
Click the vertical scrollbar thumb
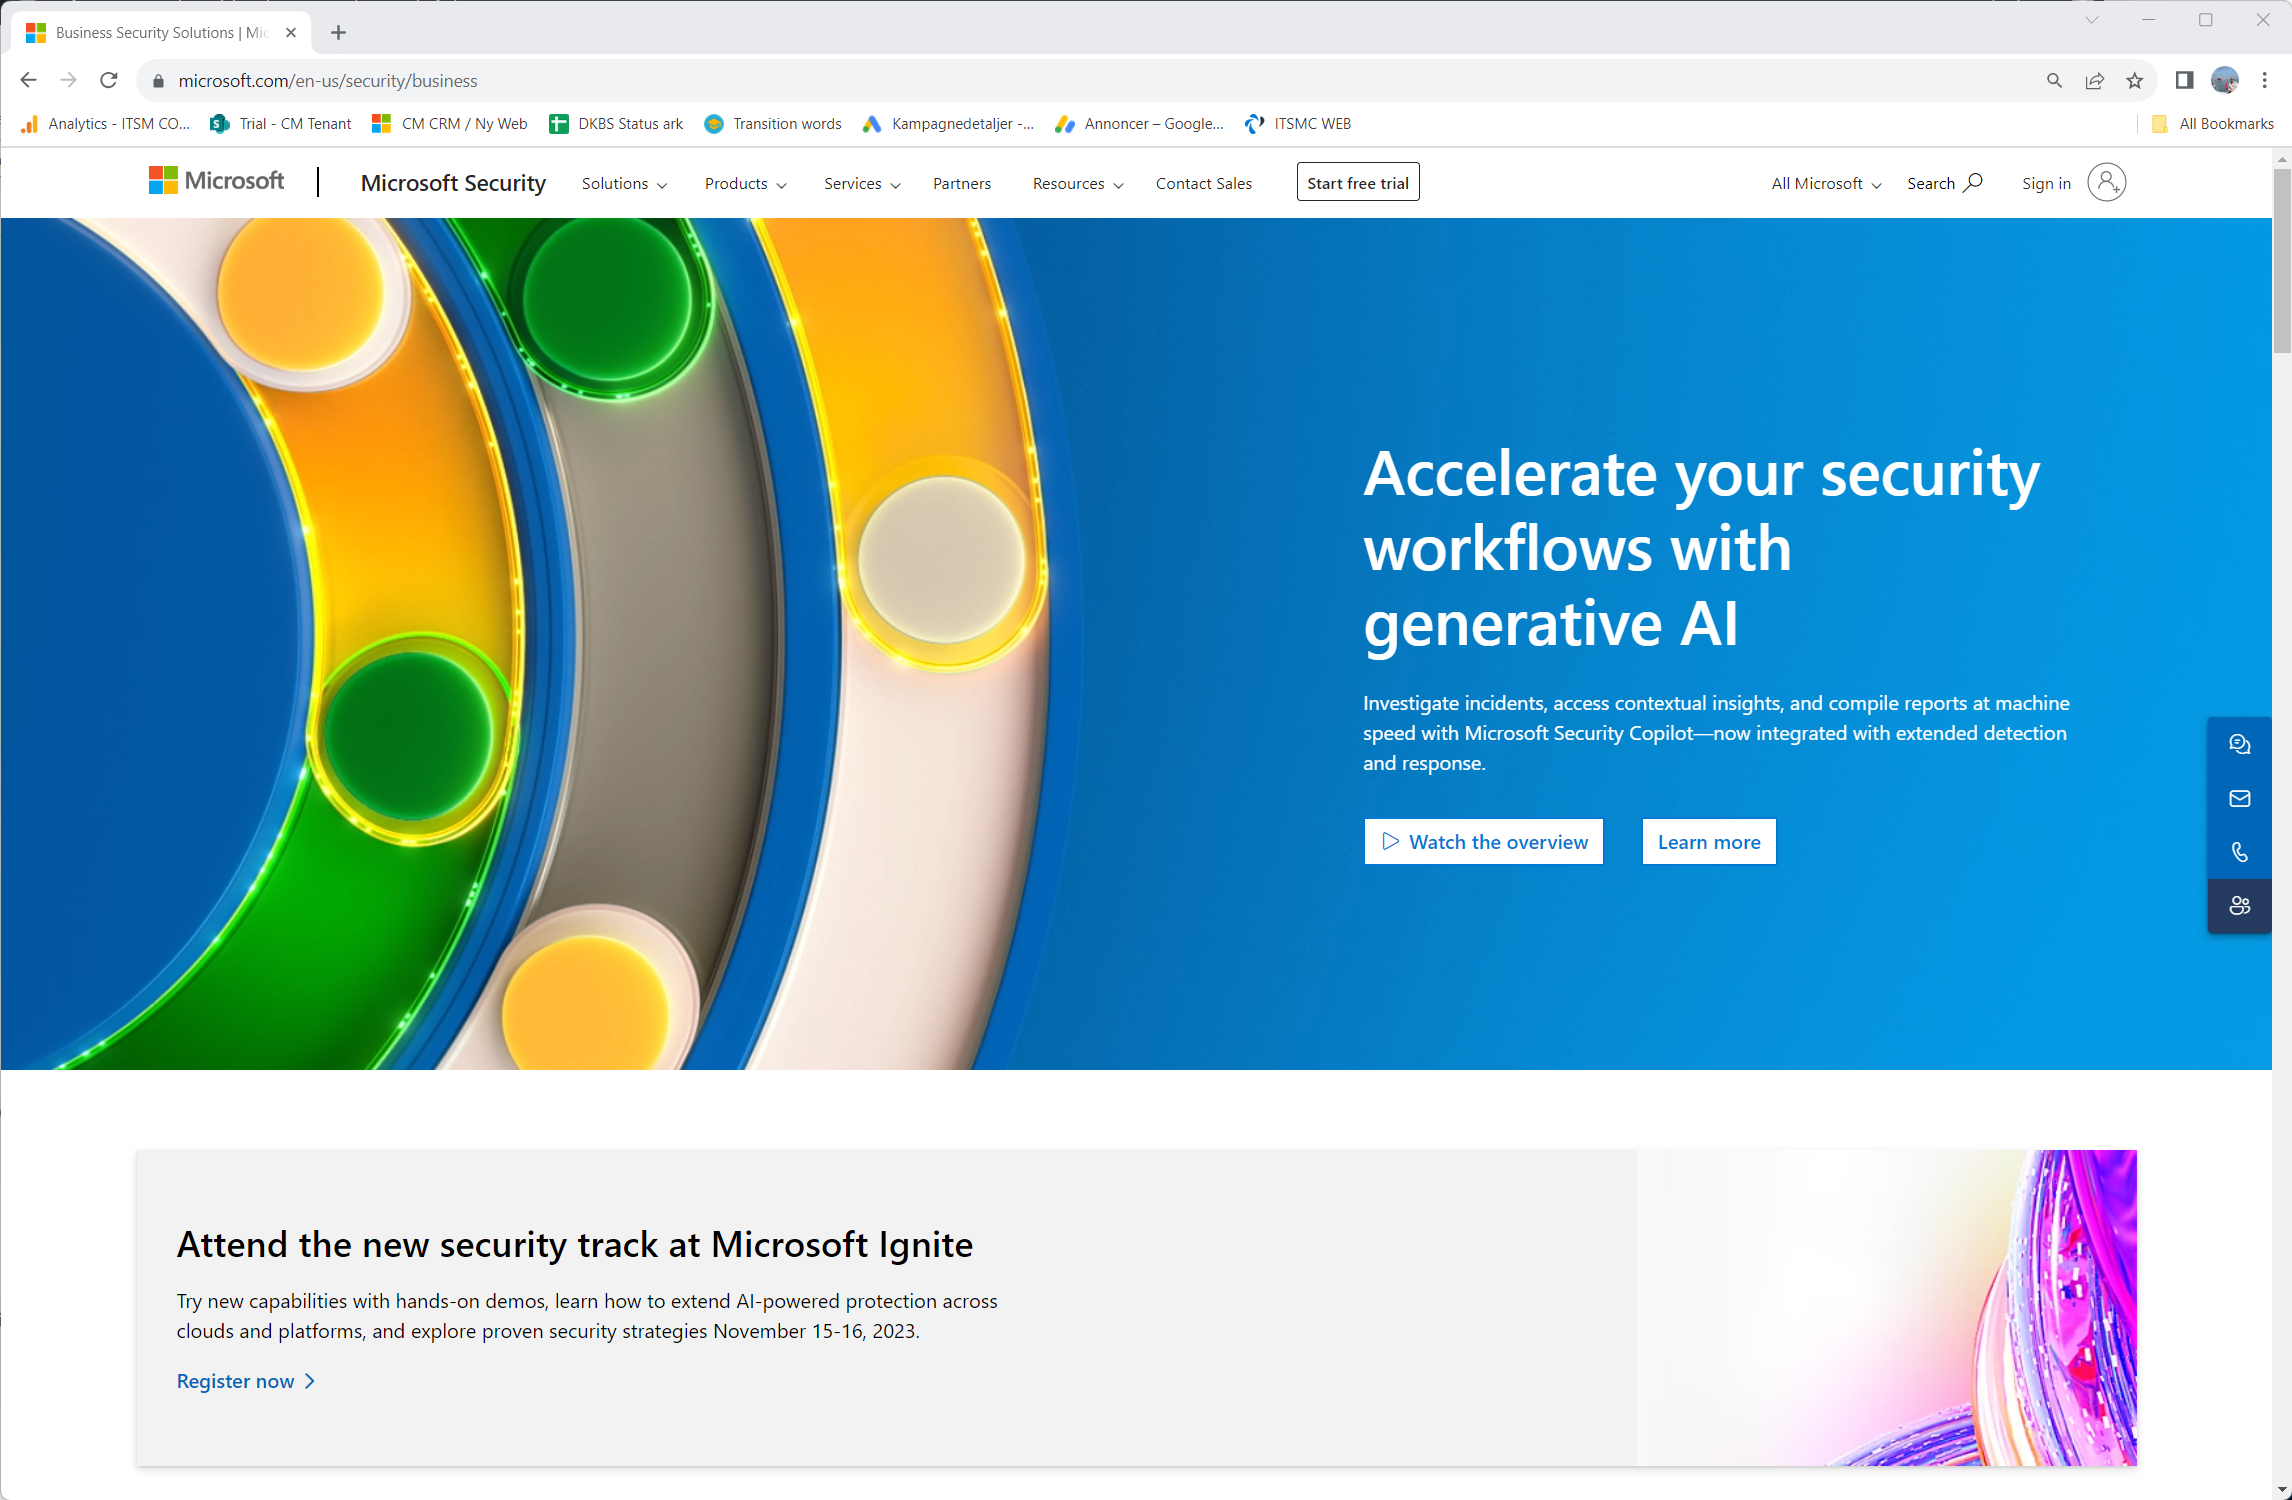pyautogui.click(x=2282, y=260)
